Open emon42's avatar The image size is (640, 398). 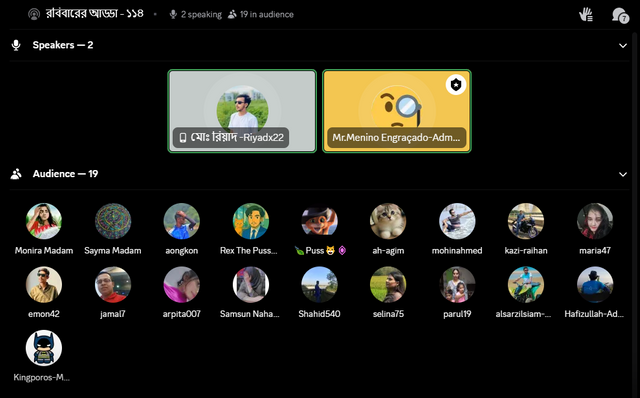[44, 285]
